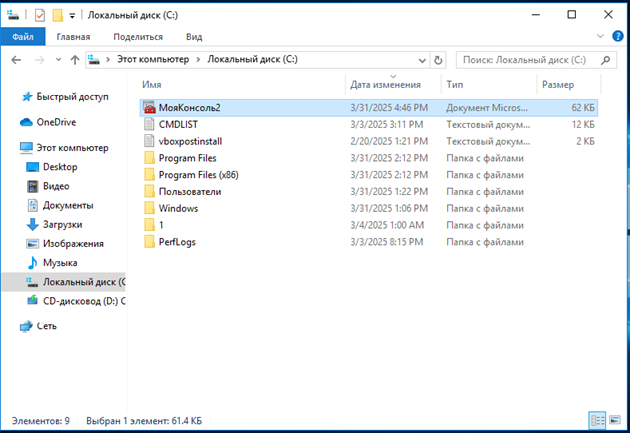Open Desktop in navigation pane
Image resolution: width=630 pixels, height=433 pixels.
[60, 167]
